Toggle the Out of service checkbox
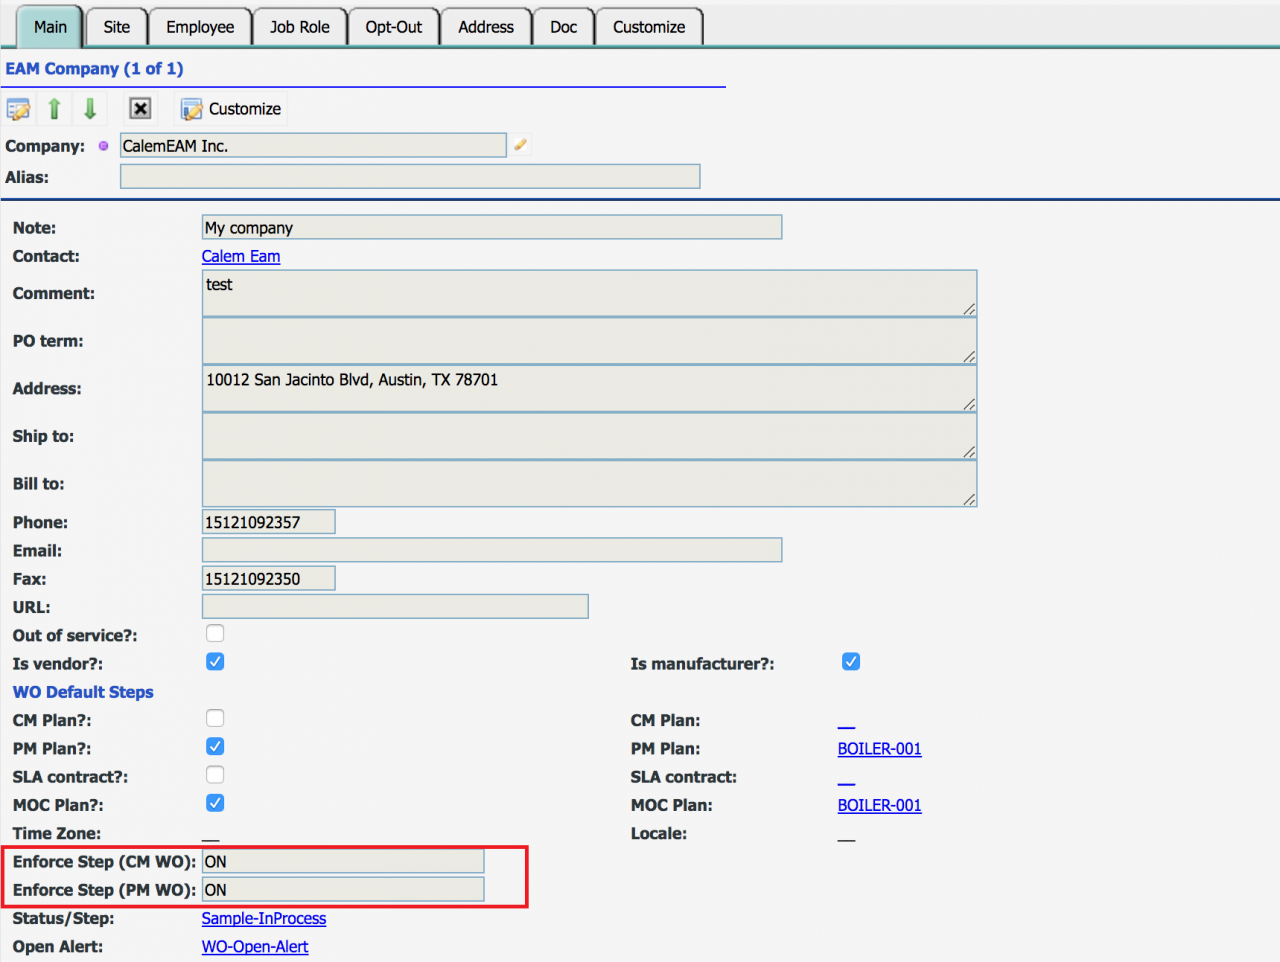The height and width of the screenshot is (962, 1280). tap(215, 633)
